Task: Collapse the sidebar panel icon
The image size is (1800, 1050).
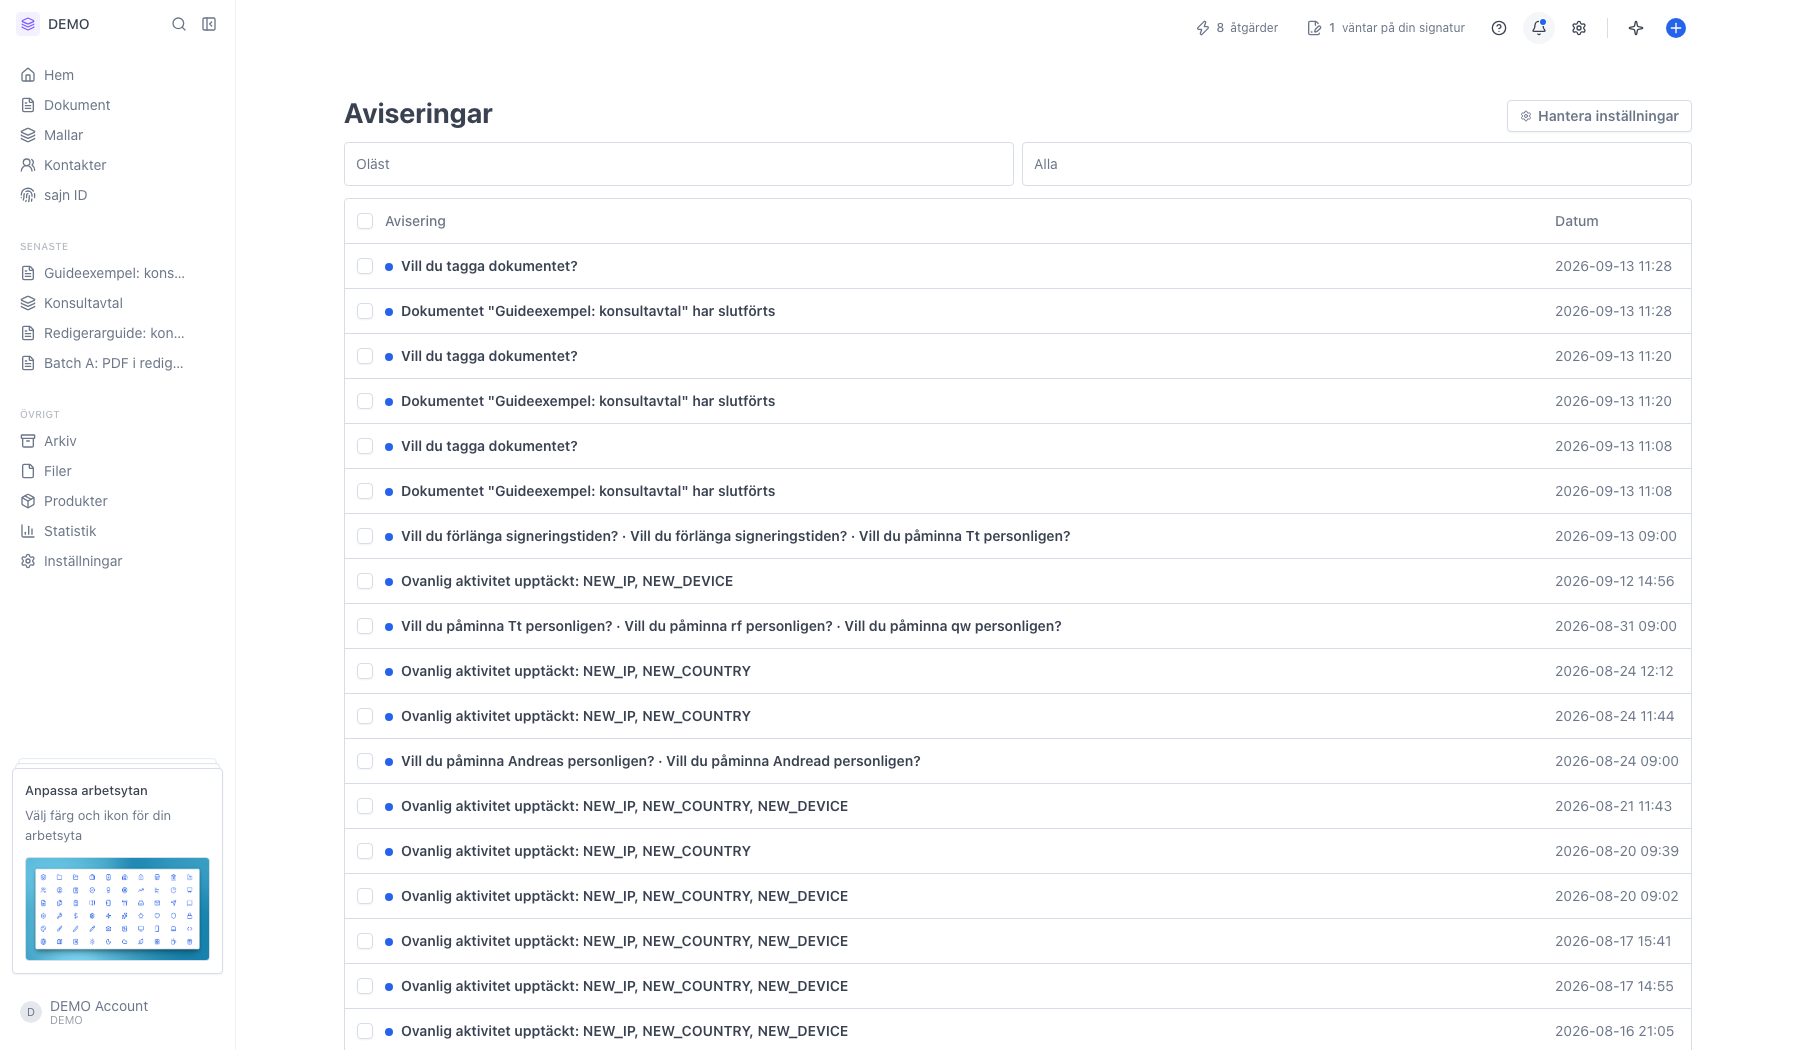Action: click(209, 24)
